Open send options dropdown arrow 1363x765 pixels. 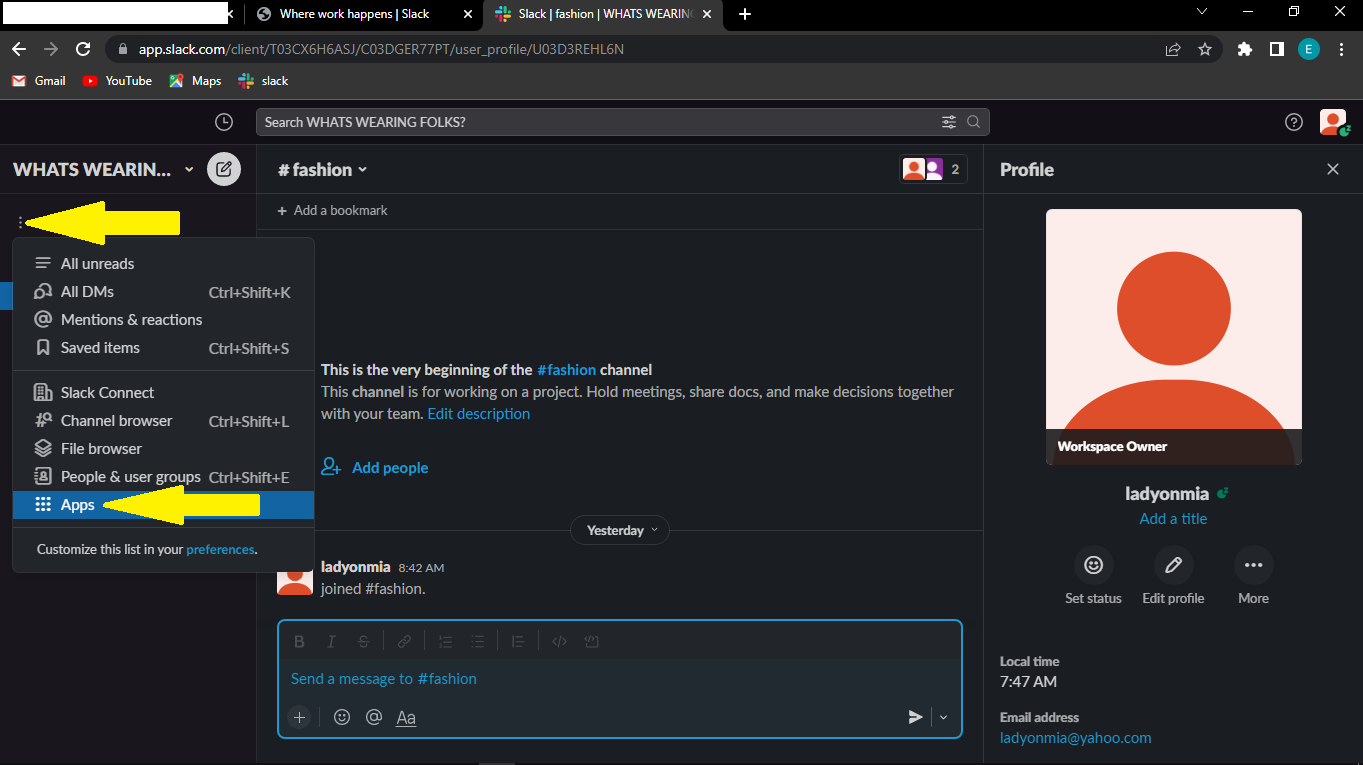(943, 717)
